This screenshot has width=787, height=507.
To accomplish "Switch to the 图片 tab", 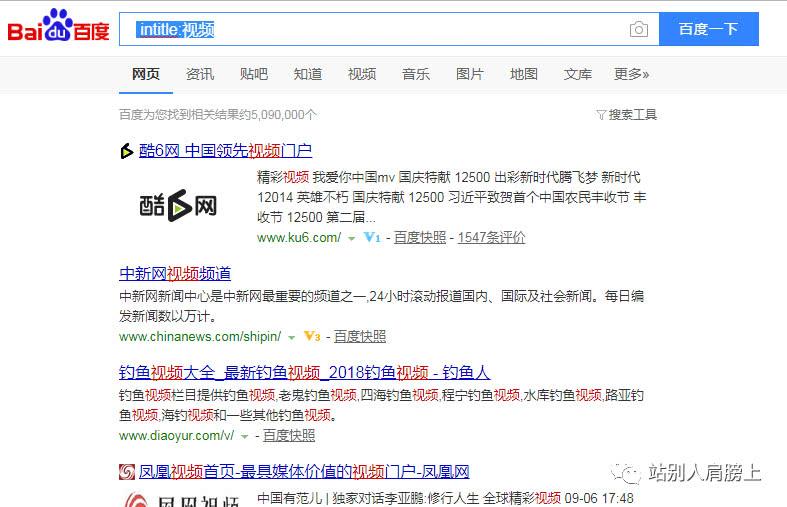I will click(x=470, y=74).
